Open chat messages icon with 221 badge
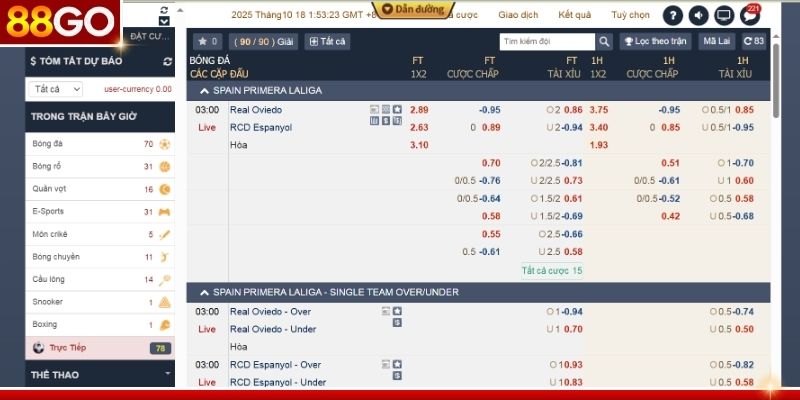This screenshot has width=800, height=400. (750, 15)
